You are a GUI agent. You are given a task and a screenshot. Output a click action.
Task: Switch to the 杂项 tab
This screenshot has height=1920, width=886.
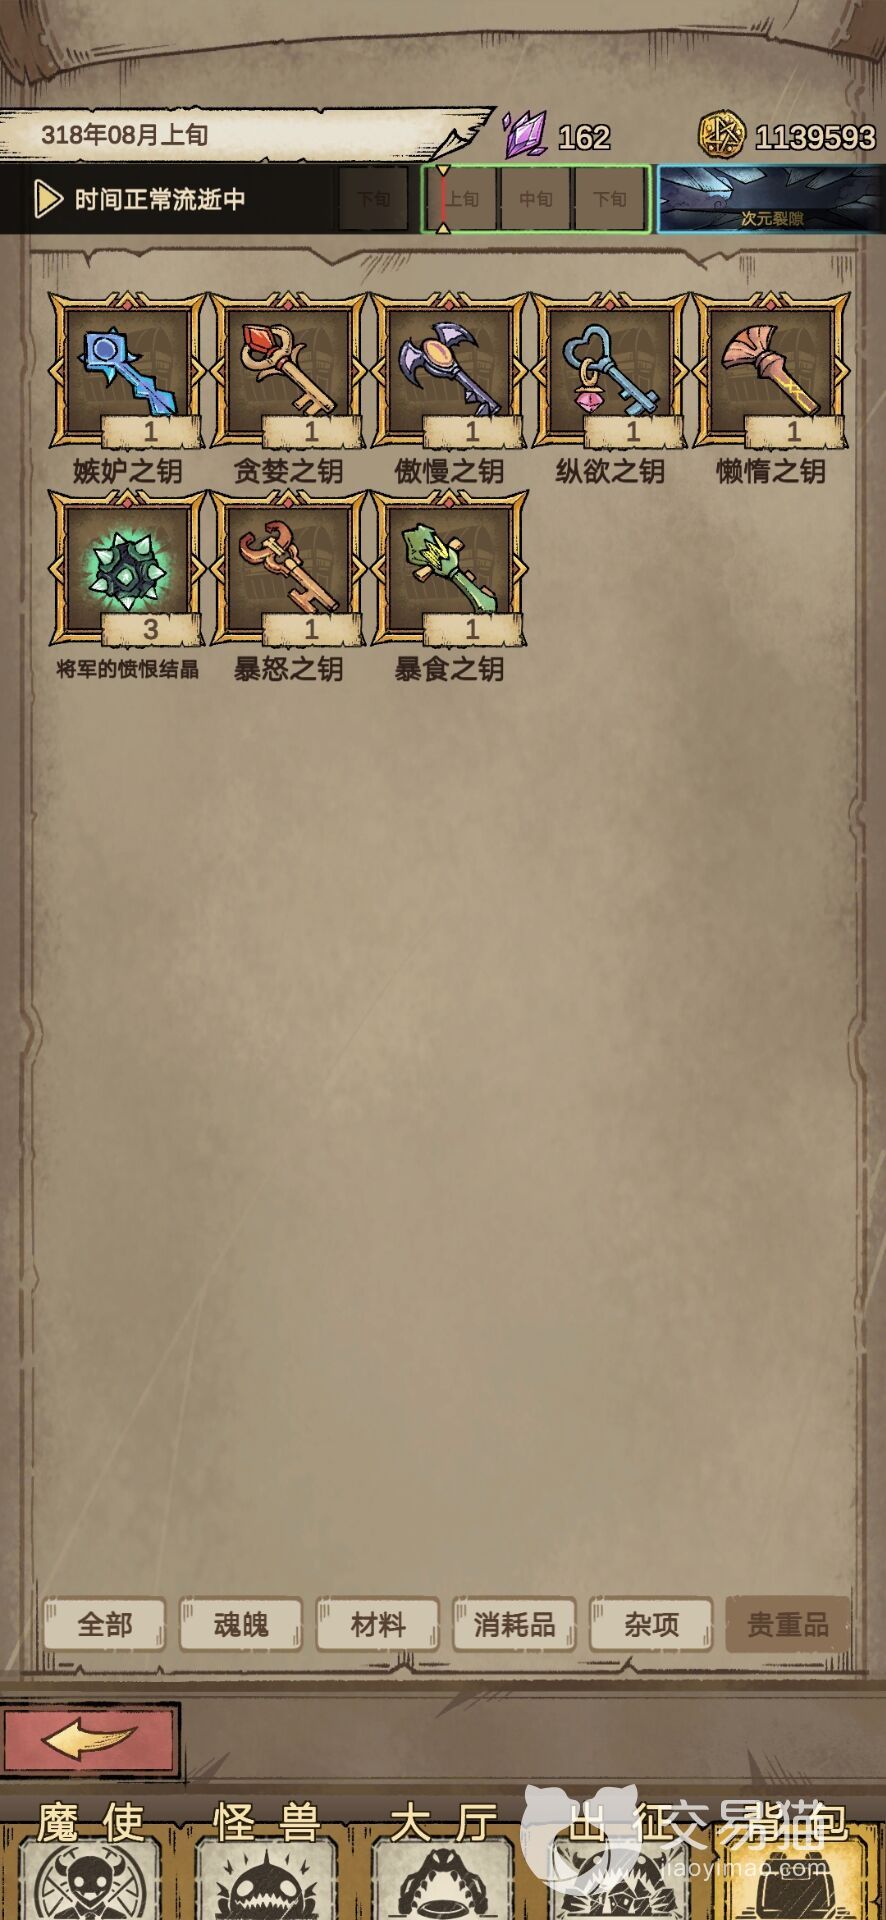651,1624
